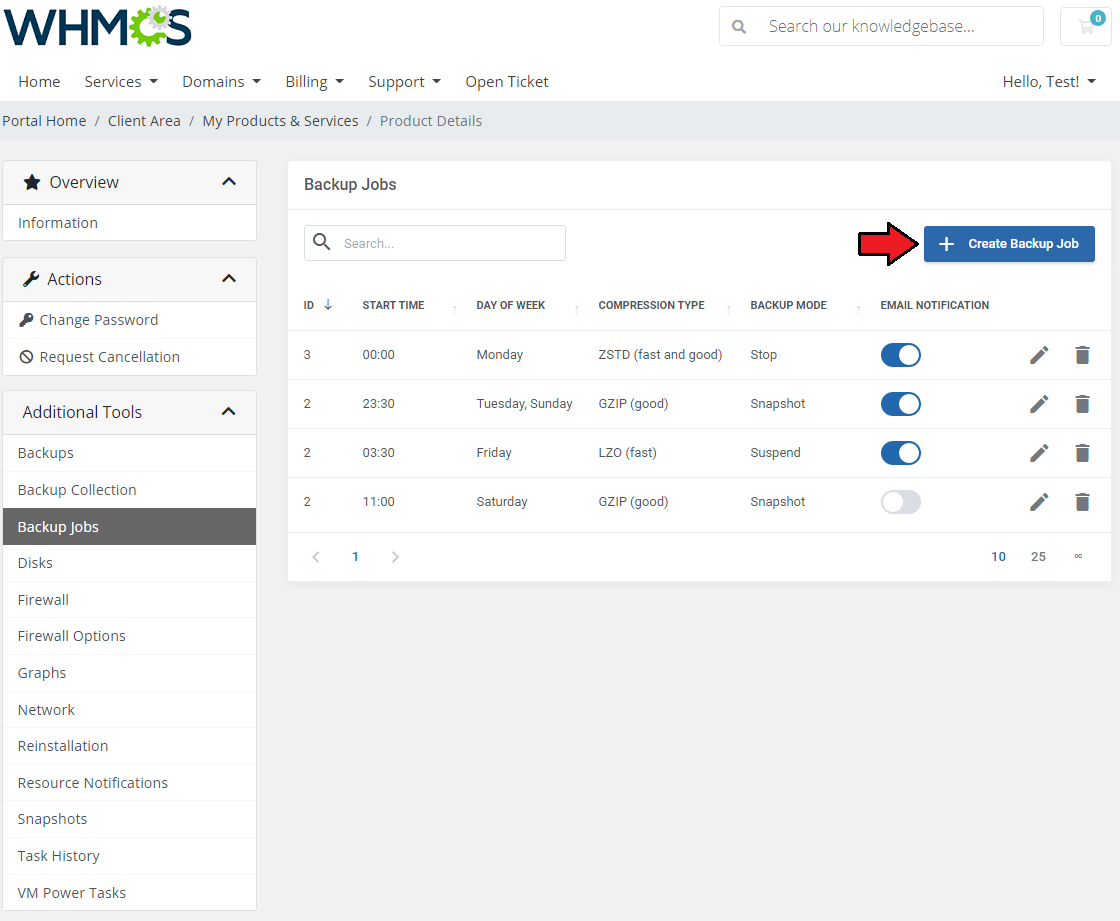Go to next page arrow
This screenshot has height=921, width=1120.
click(x=395, y=557)
